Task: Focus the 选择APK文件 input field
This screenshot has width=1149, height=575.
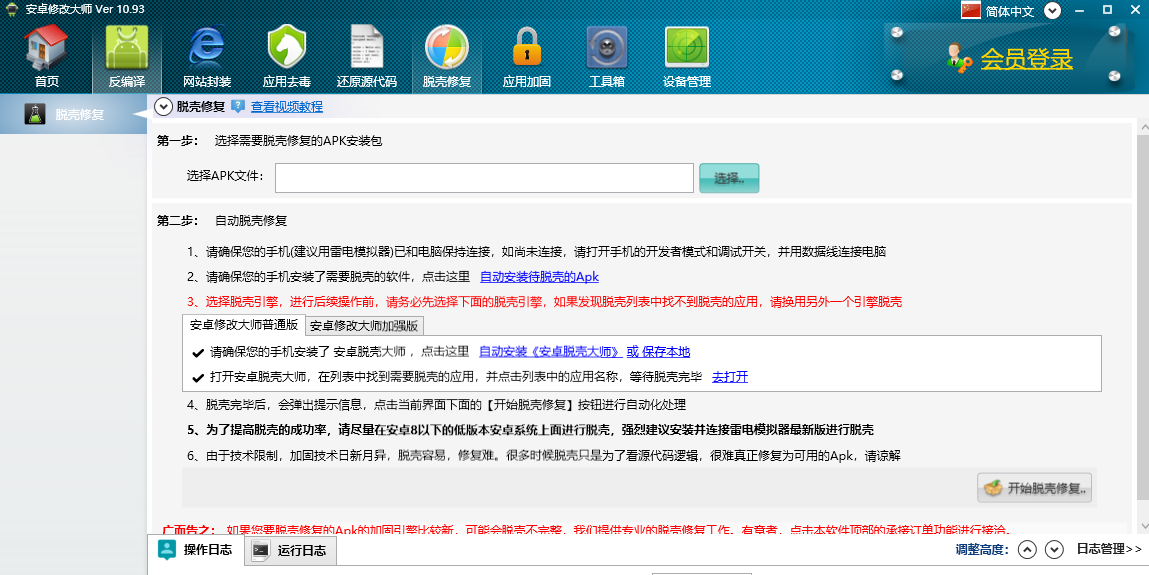Action: tap(484, 178)
